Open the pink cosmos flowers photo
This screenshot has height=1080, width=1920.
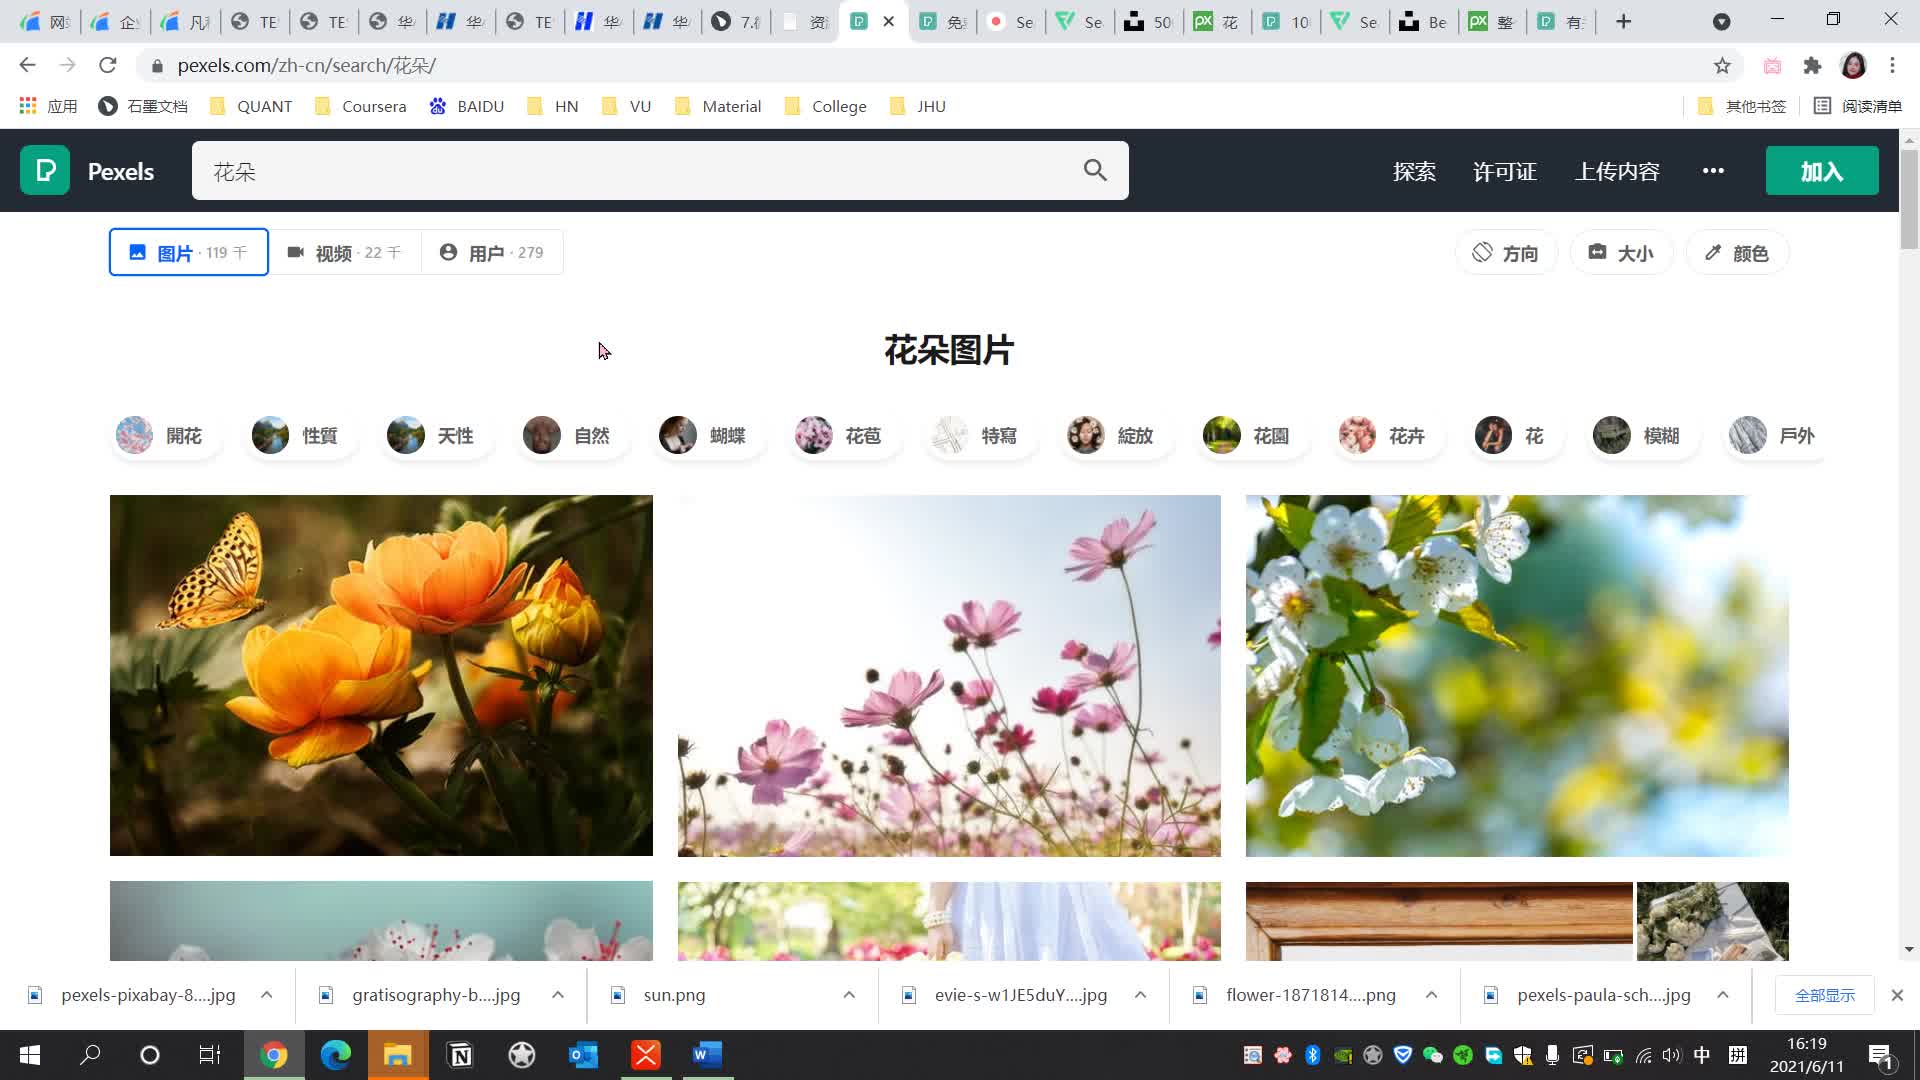tap(949, 675)
